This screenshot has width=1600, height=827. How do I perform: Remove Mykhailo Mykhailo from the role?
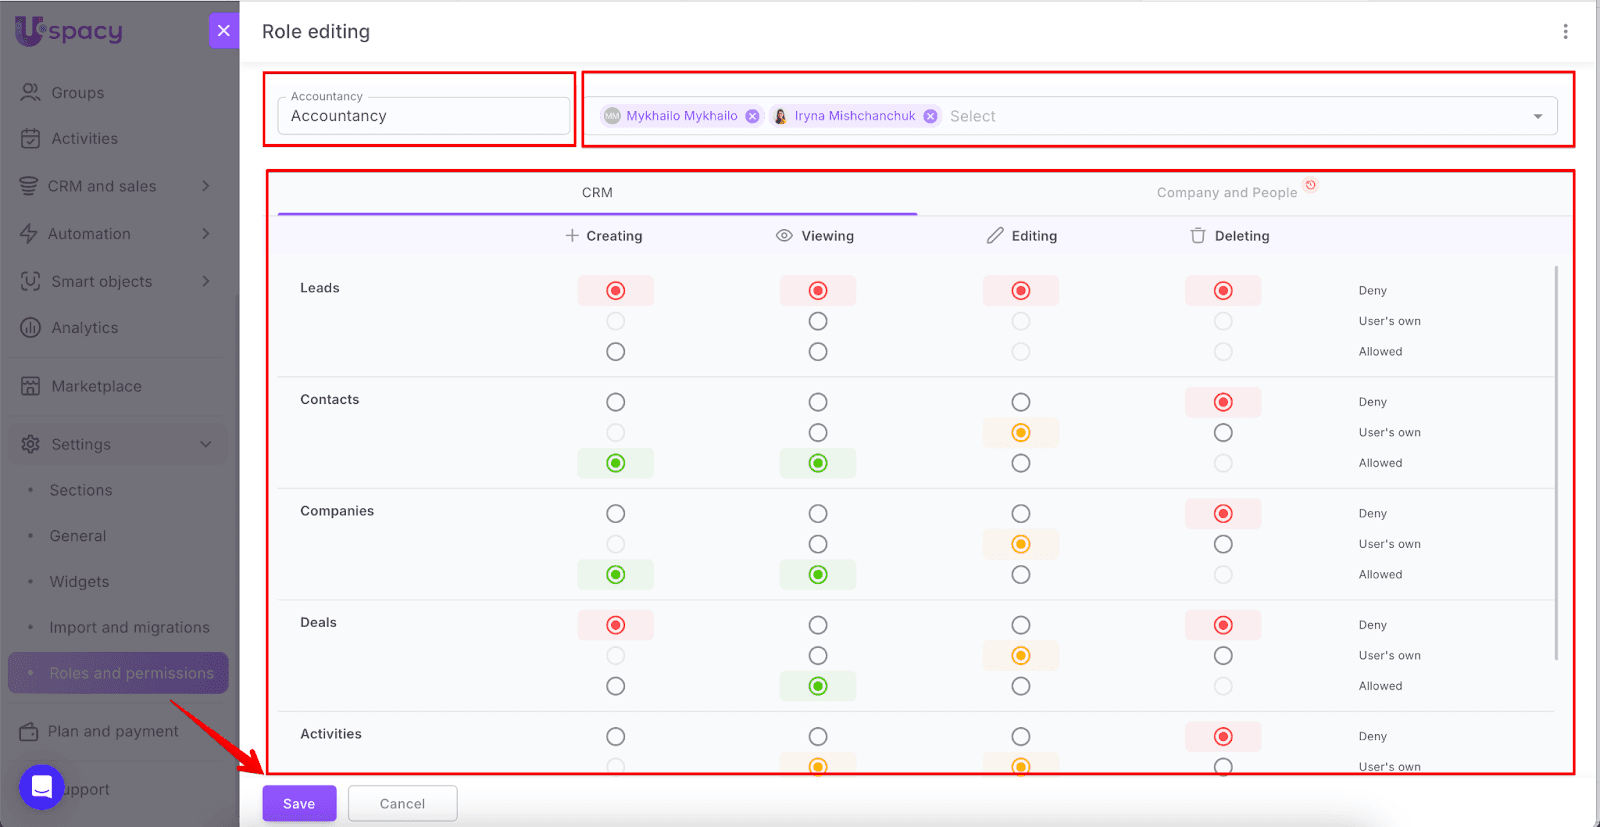[752, 116]
